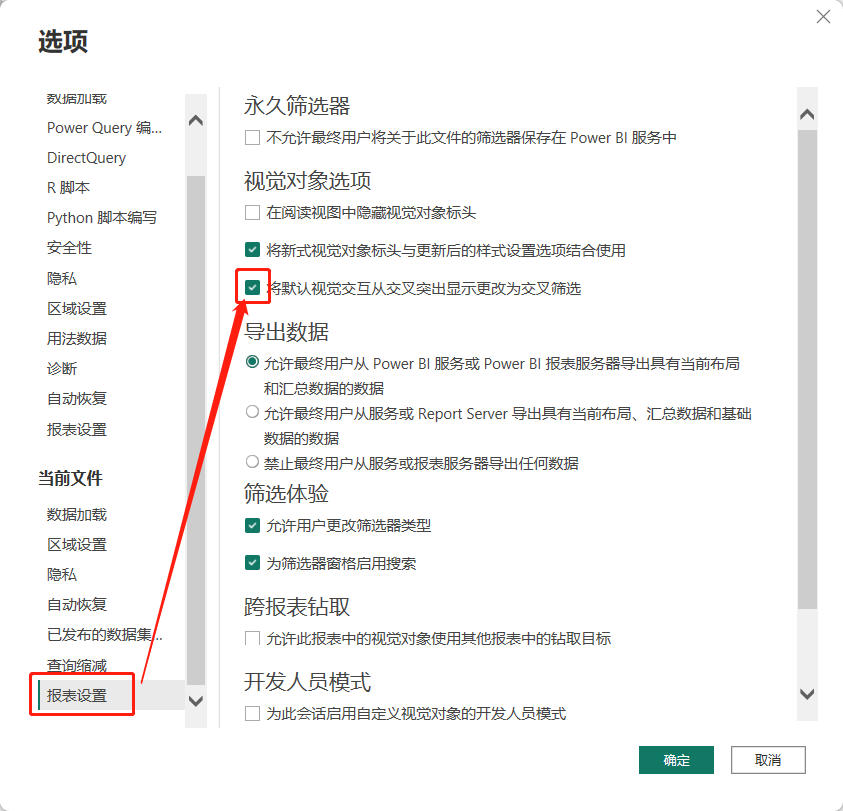Check 在阅读视图中隐藏视觉对象标头
The height and width of the screenshot is (811, 843).
(x=252, y=212)
